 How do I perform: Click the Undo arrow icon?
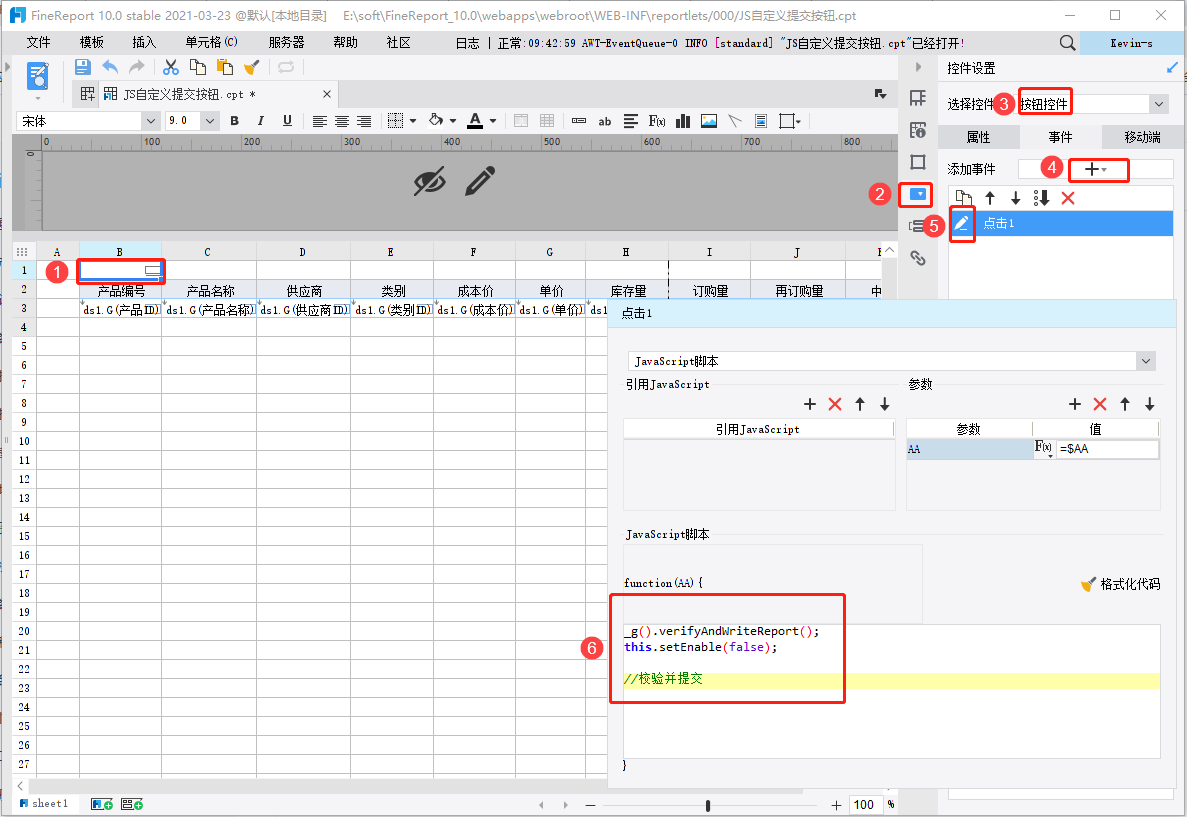(110, 67)
